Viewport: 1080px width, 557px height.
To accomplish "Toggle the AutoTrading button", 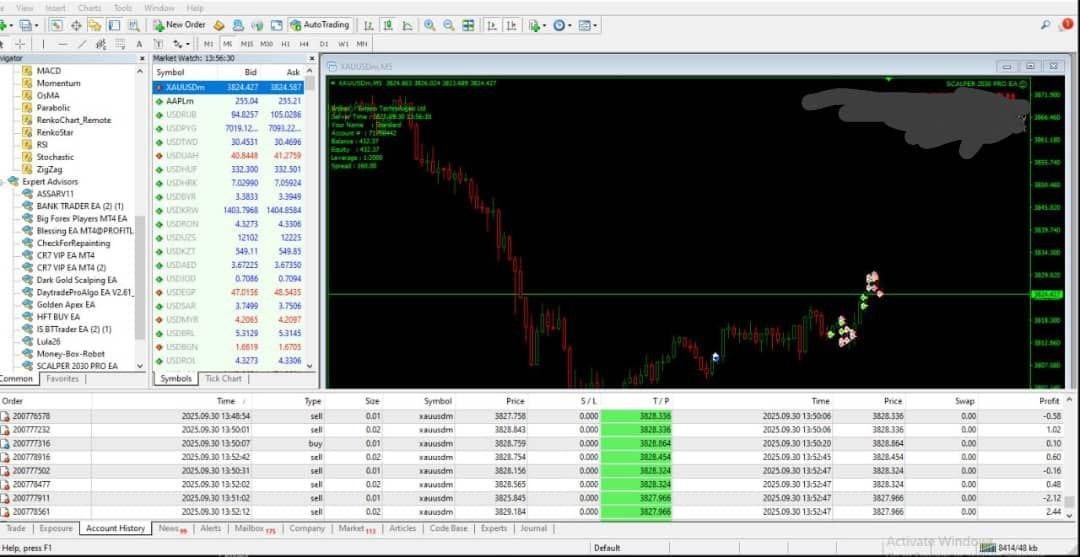I will (x=319, y=25).
